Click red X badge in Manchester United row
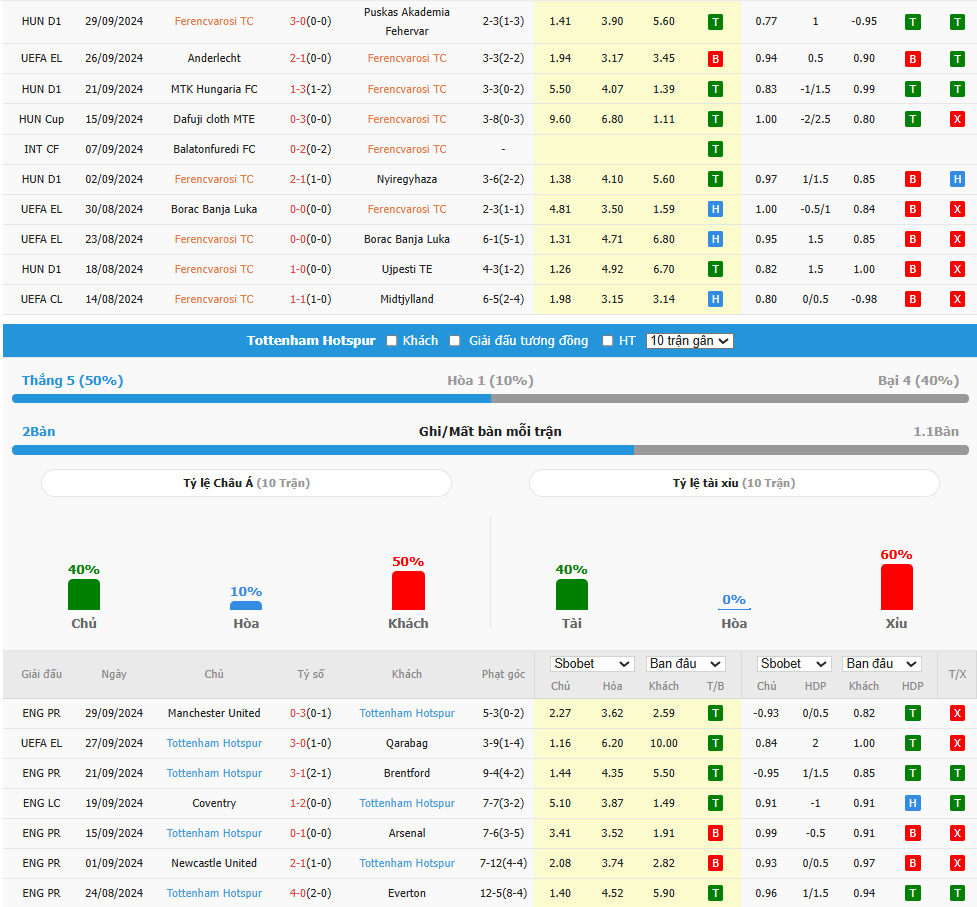 pos(958,713)
